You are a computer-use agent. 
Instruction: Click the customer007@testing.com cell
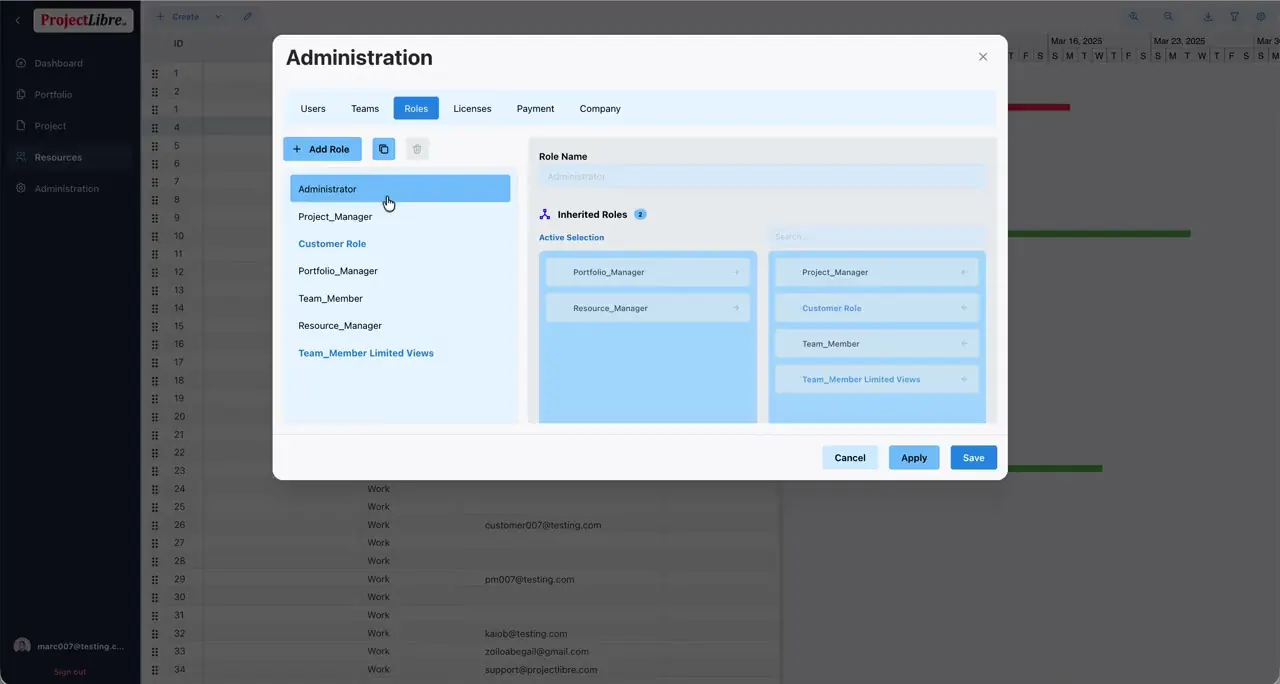coord(543,525)
